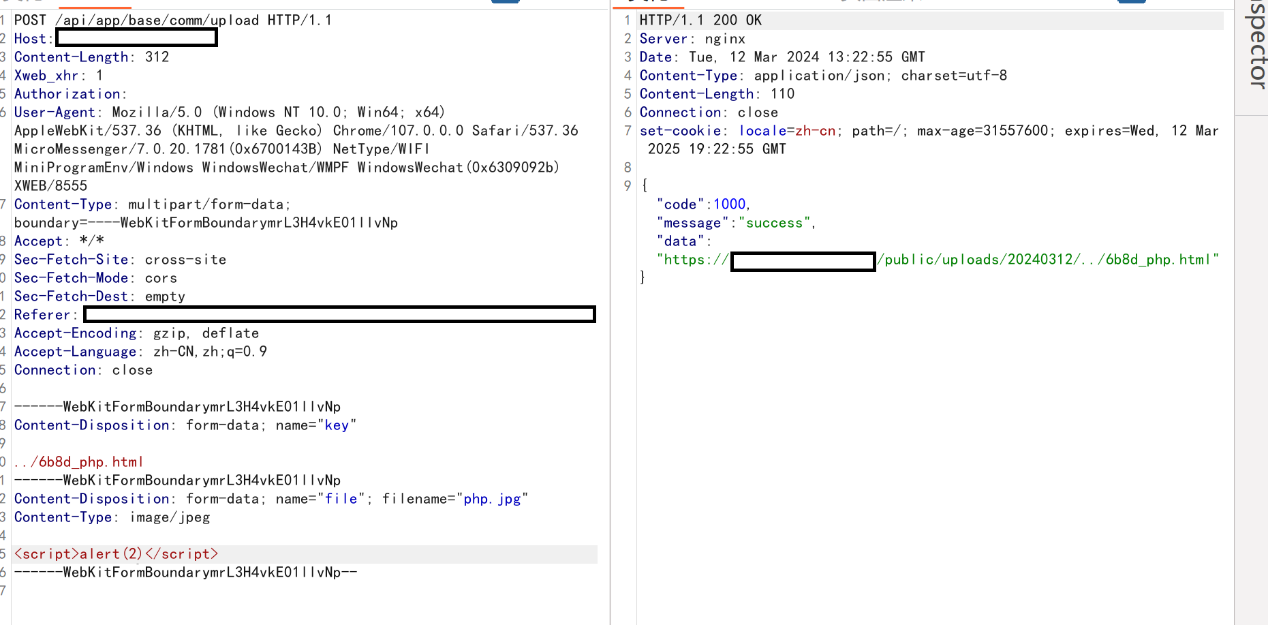The width and height of the screenshot is (1268, 625).
Task: Click the Referer header name
Action: point(44,315)
